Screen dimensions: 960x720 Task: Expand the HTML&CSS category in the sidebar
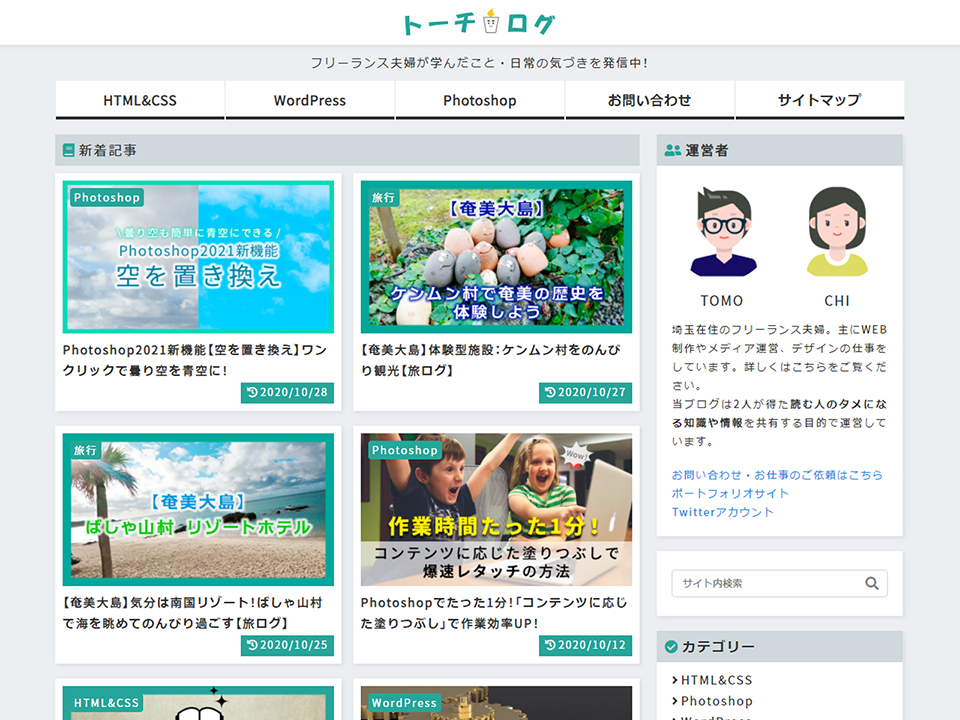tap(716, 680)
